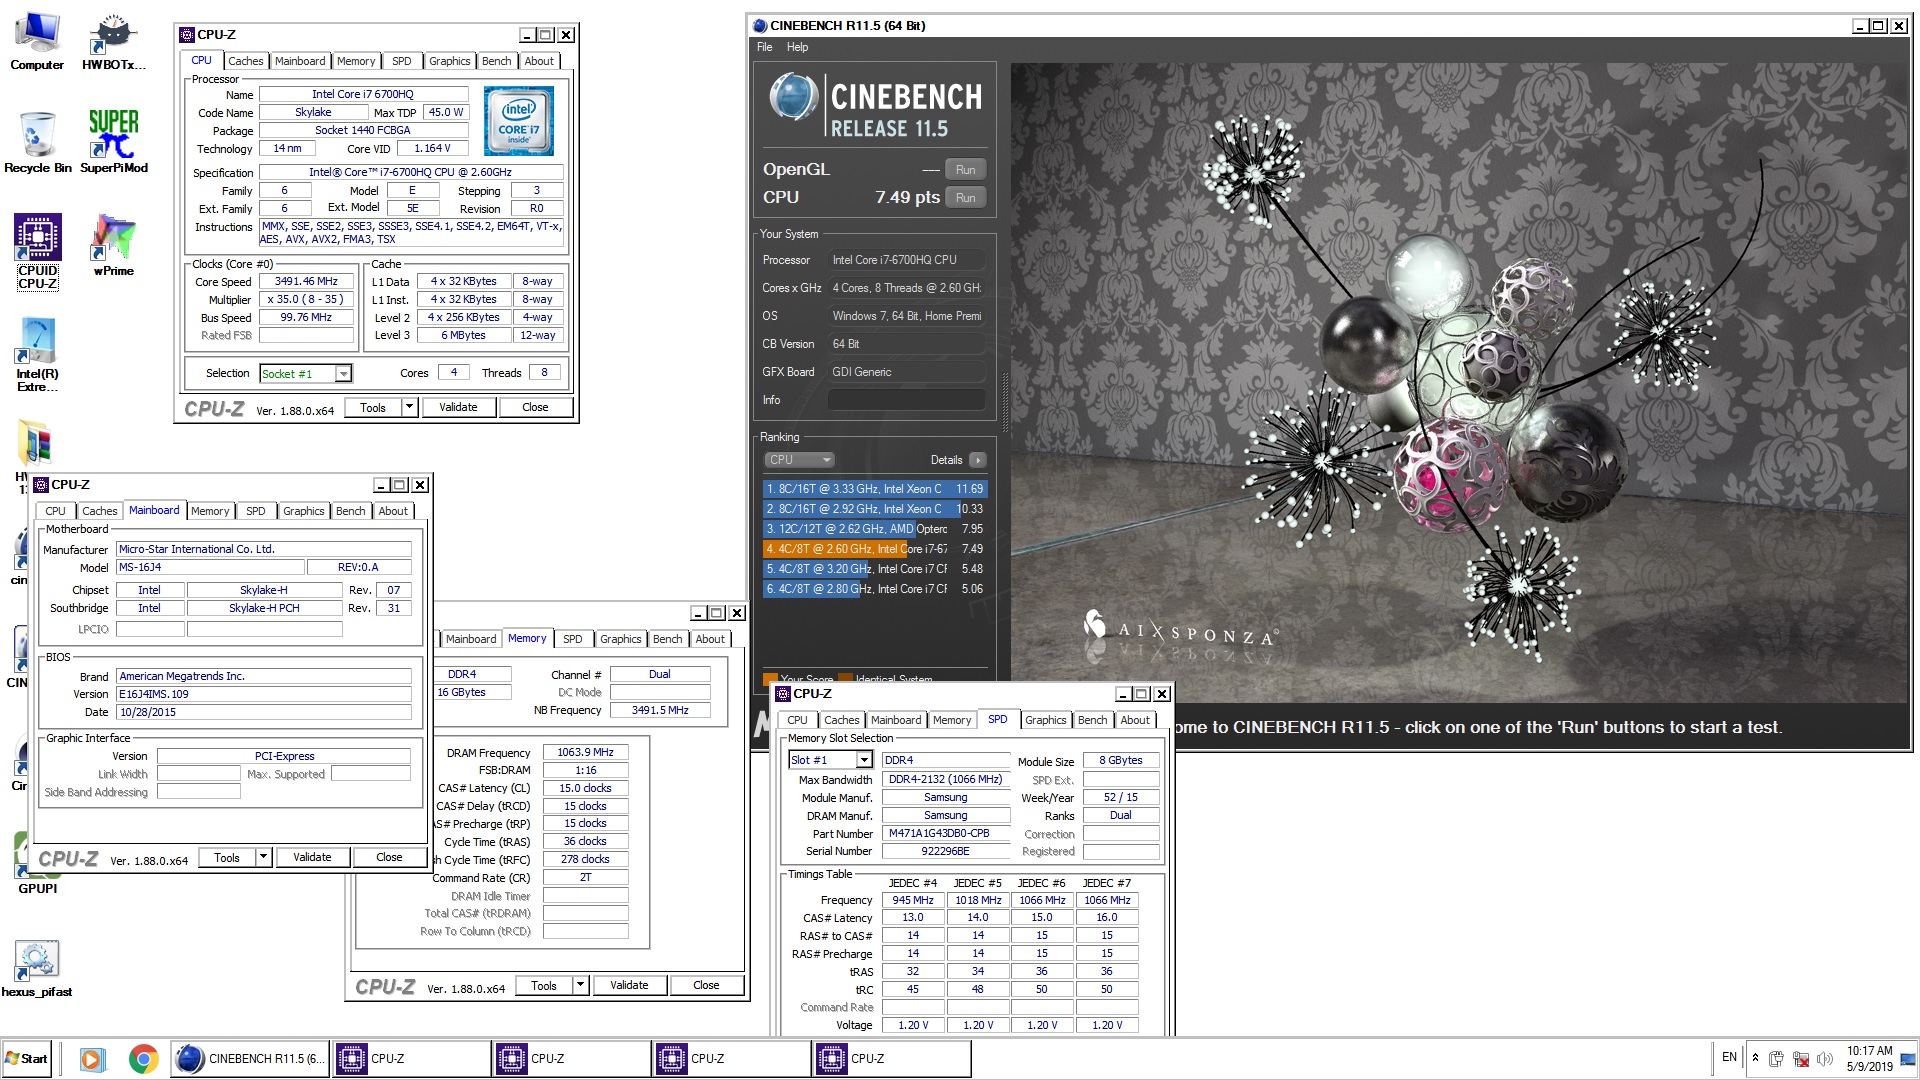Open hexus_pifast desktop shortcut
Viewport: 1920px width, 1080px height.
click(x=37, y=968)
